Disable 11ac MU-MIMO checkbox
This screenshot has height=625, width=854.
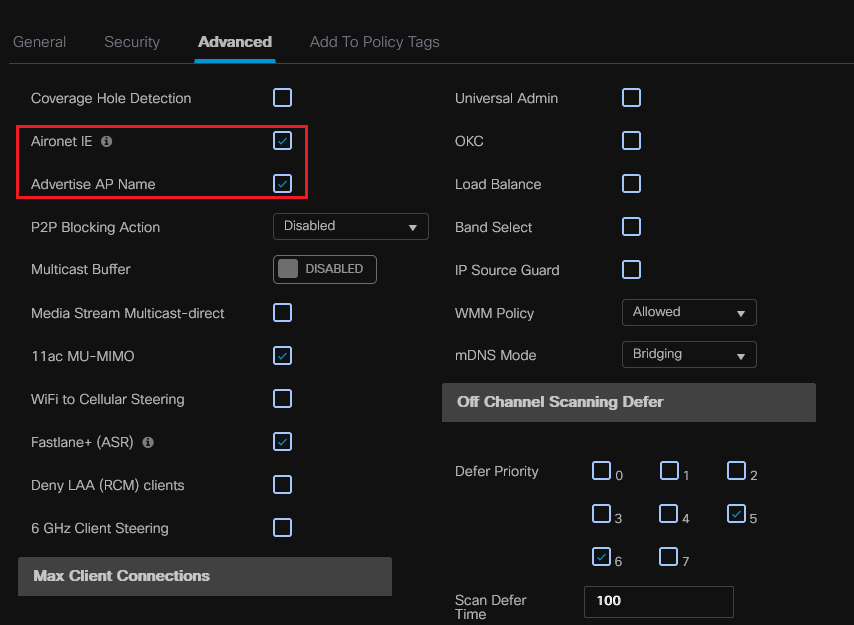(283, 355)
